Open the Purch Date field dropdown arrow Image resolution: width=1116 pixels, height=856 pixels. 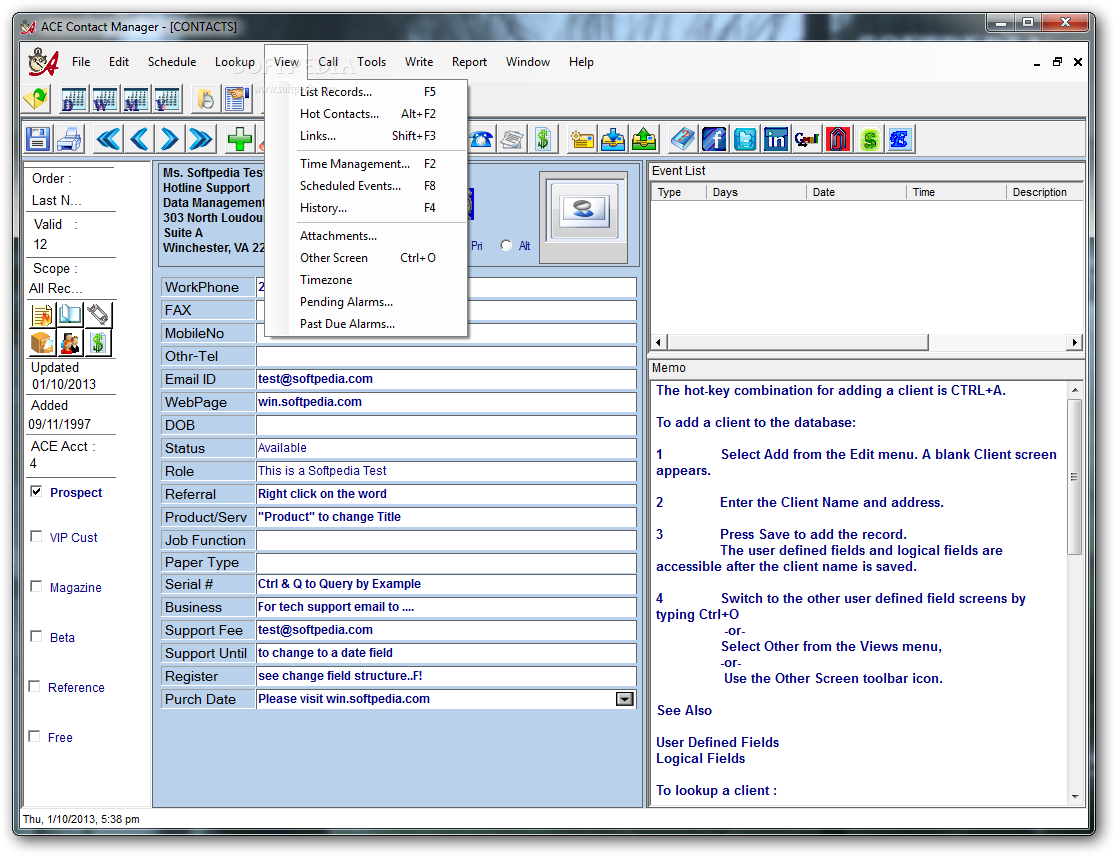[624, 699]
